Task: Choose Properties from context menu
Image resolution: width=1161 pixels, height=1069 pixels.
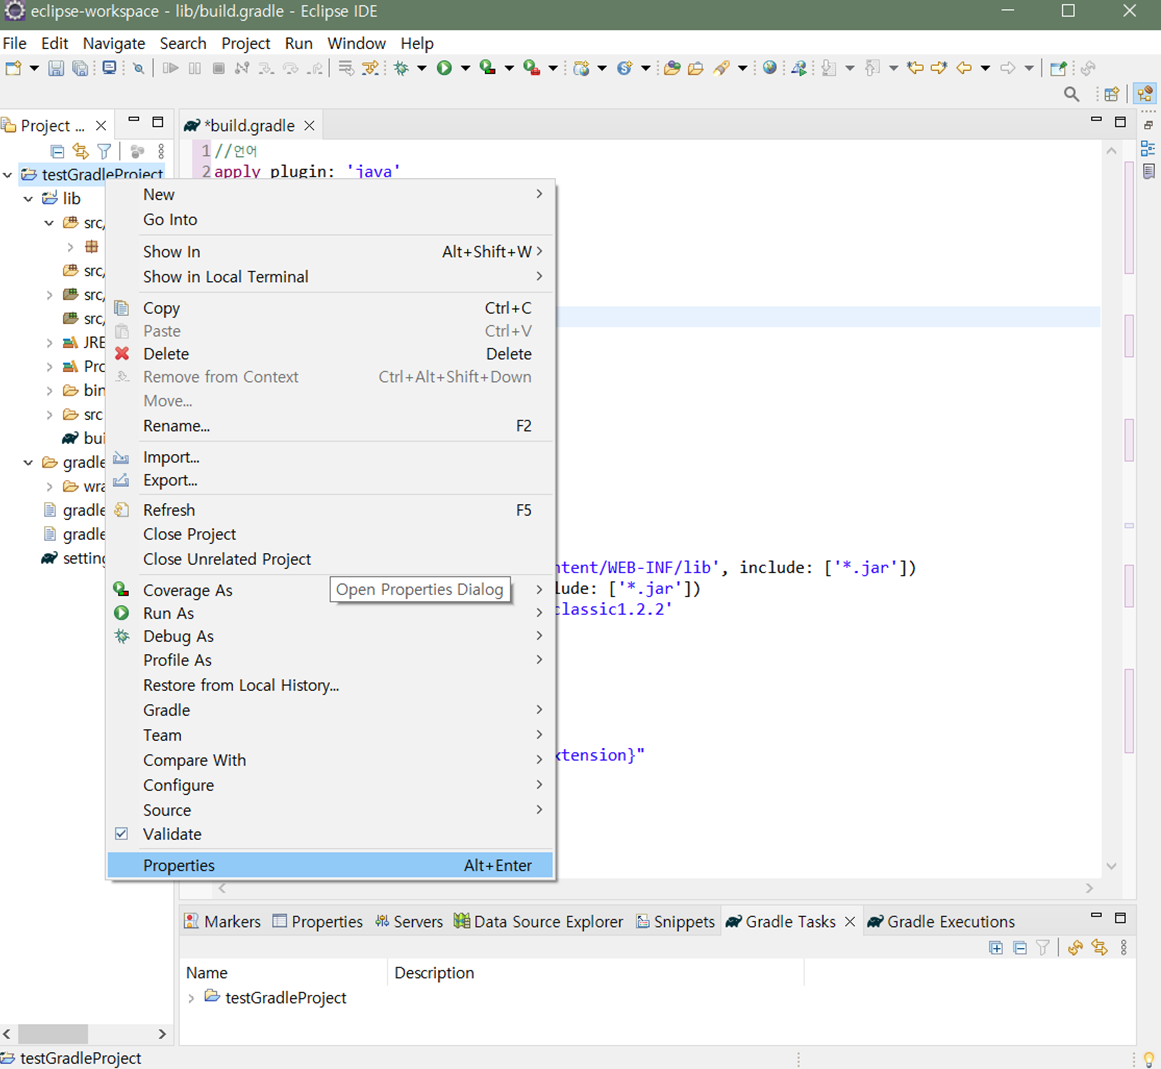Action: coord(329,865)
